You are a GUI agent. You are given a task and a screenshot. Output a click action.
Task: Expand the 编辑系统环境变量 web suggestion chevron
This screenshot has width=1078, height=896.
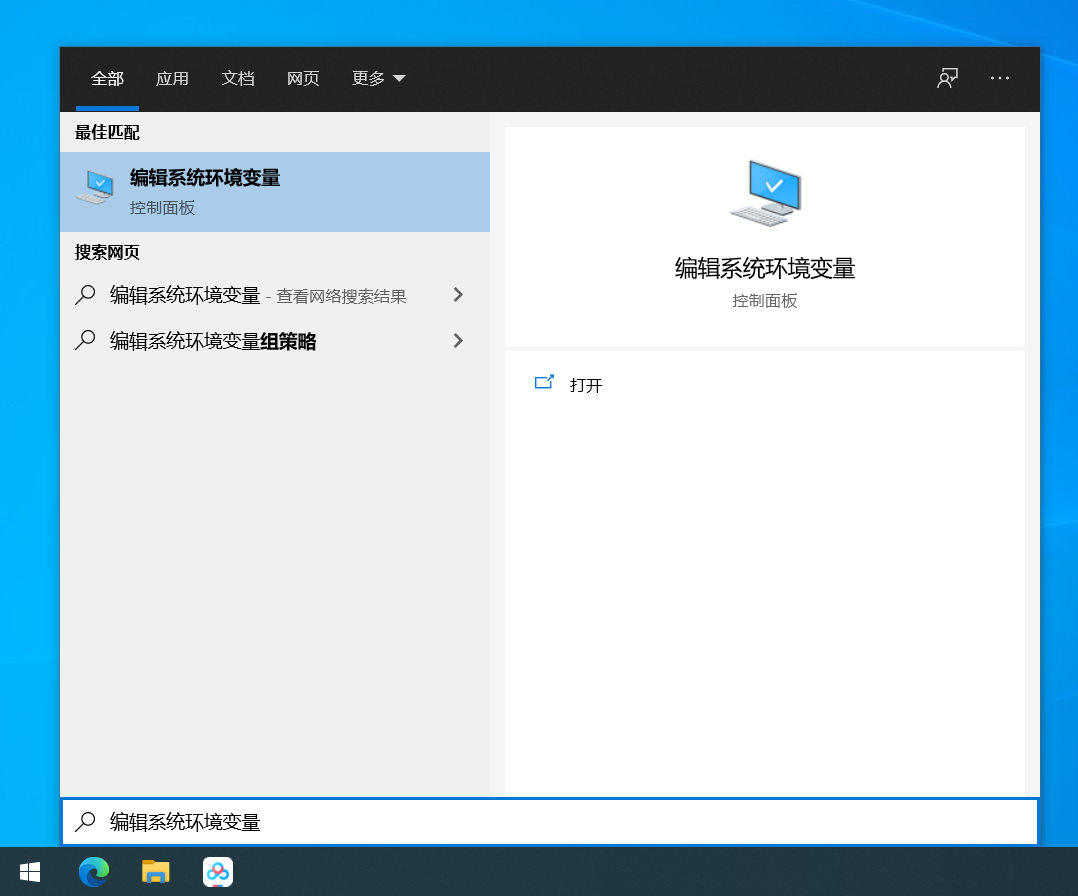(x=458, y=295)
